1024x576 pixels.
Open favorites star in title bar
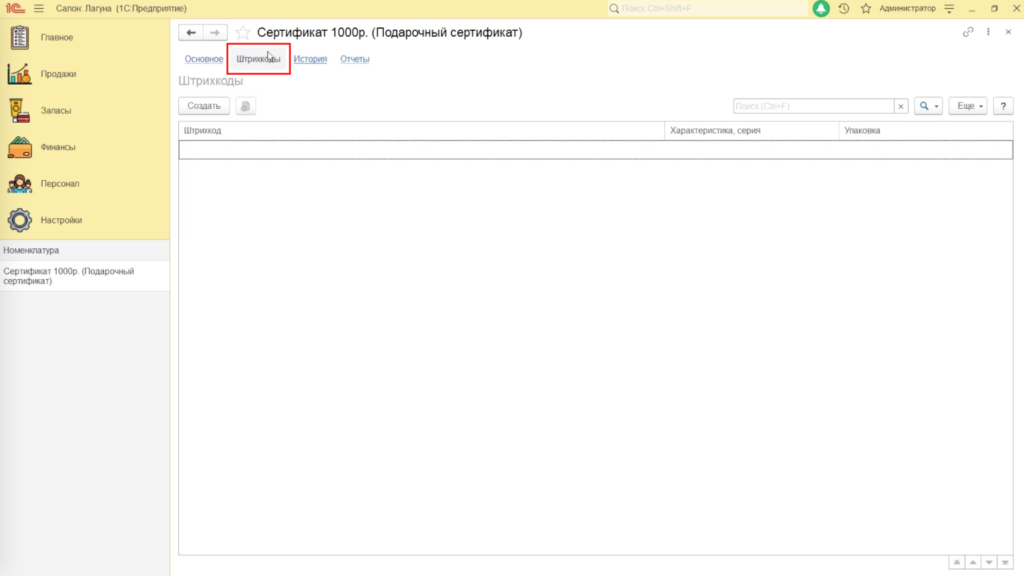[x=866, y=8]
